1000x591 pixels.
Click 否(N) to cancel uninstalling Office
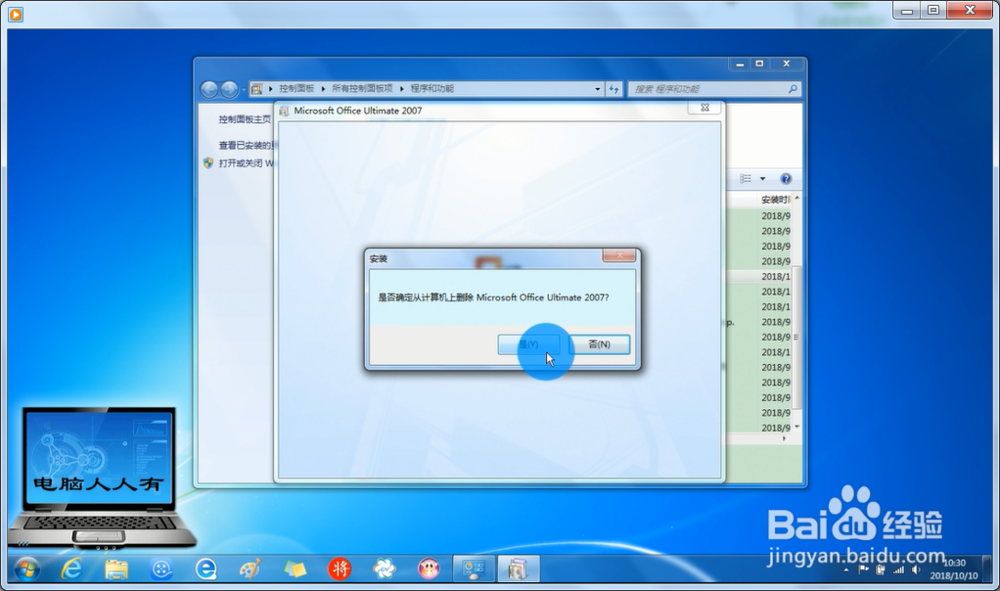click(x=599, y=344)
